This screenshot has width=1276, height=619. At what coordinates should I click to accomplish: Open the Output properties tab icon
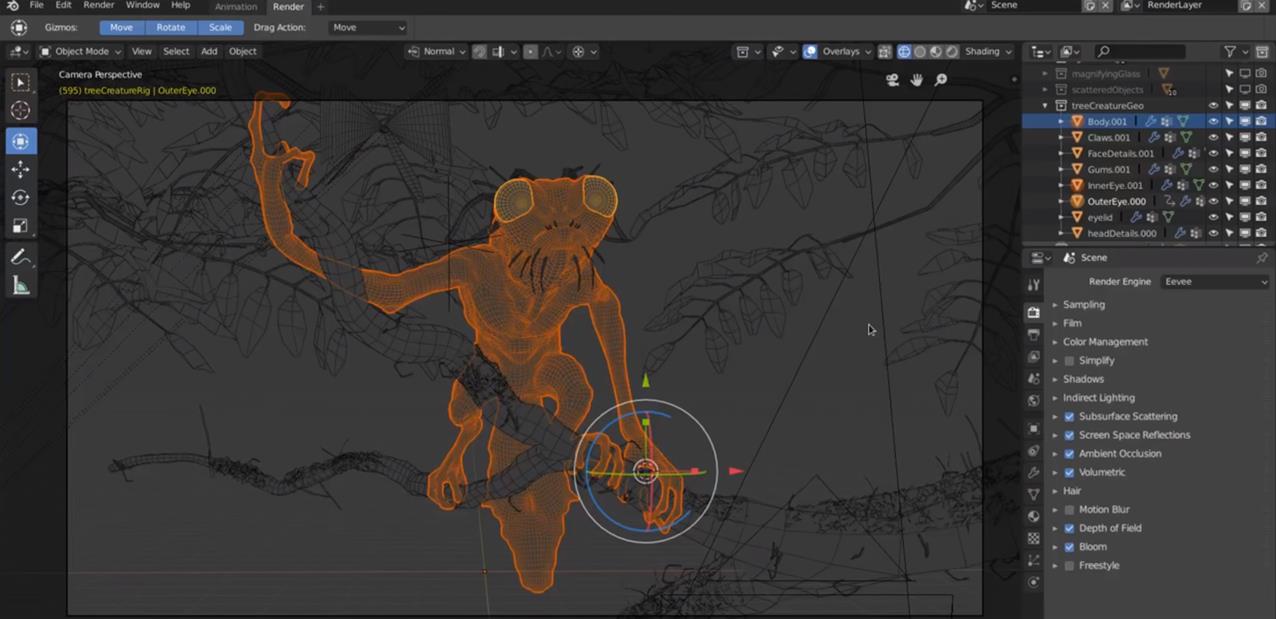pyautogui.click(x=1034, y=335)
